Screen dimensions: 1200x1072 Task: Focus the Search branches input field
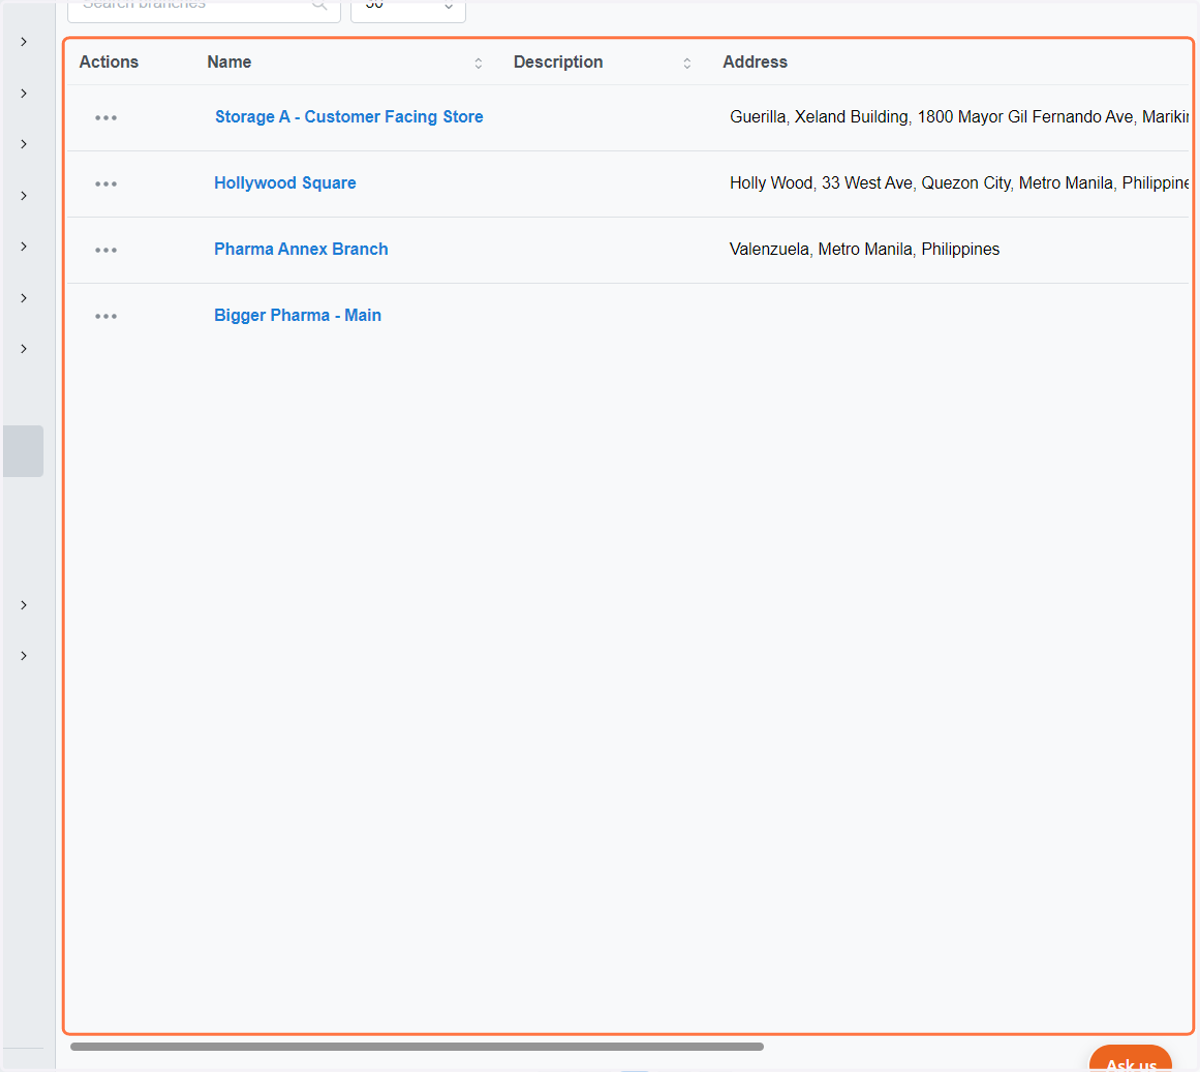click(x=204, y=8)
